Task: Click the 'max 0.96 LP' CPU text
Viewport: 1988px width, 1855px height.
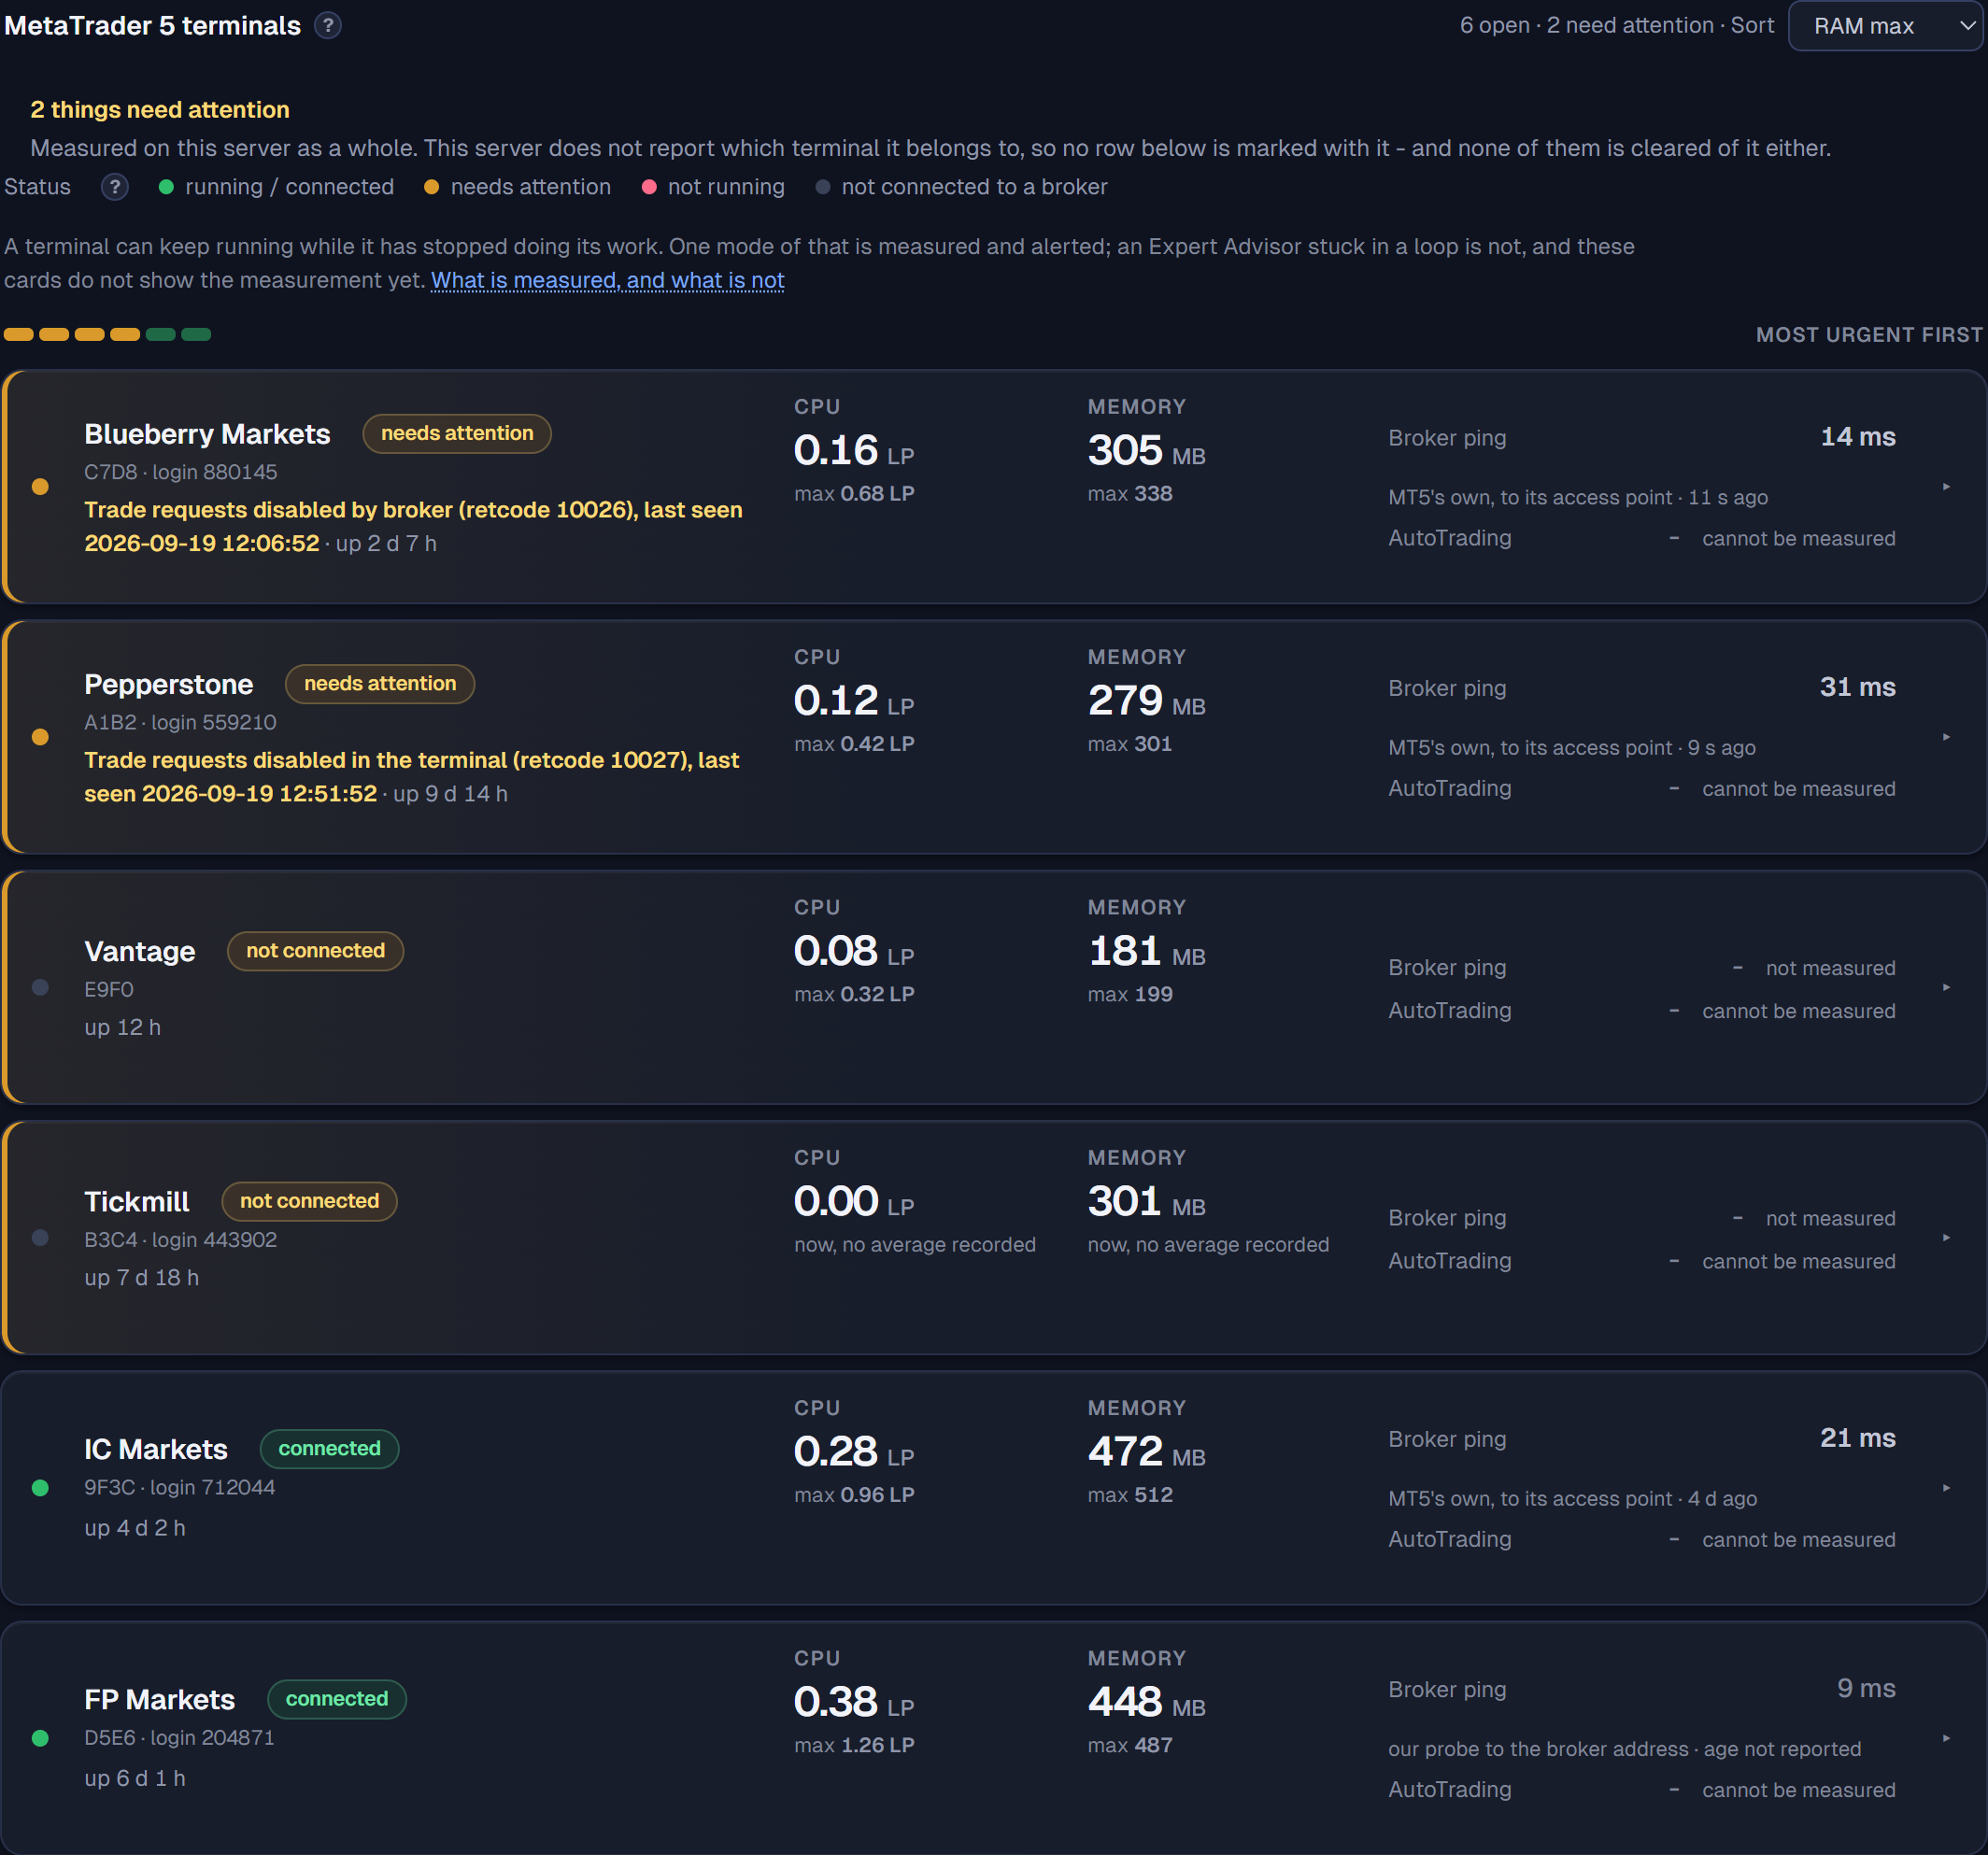Action: tap(854, 1495)
